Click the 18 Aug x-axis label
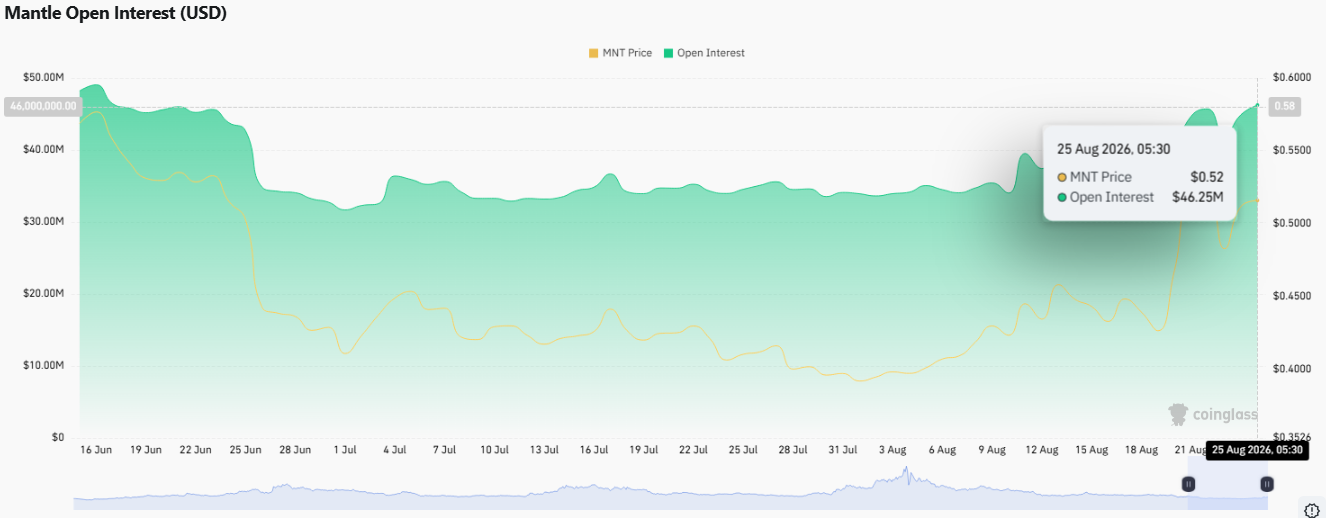 (x=1141, y=450)
